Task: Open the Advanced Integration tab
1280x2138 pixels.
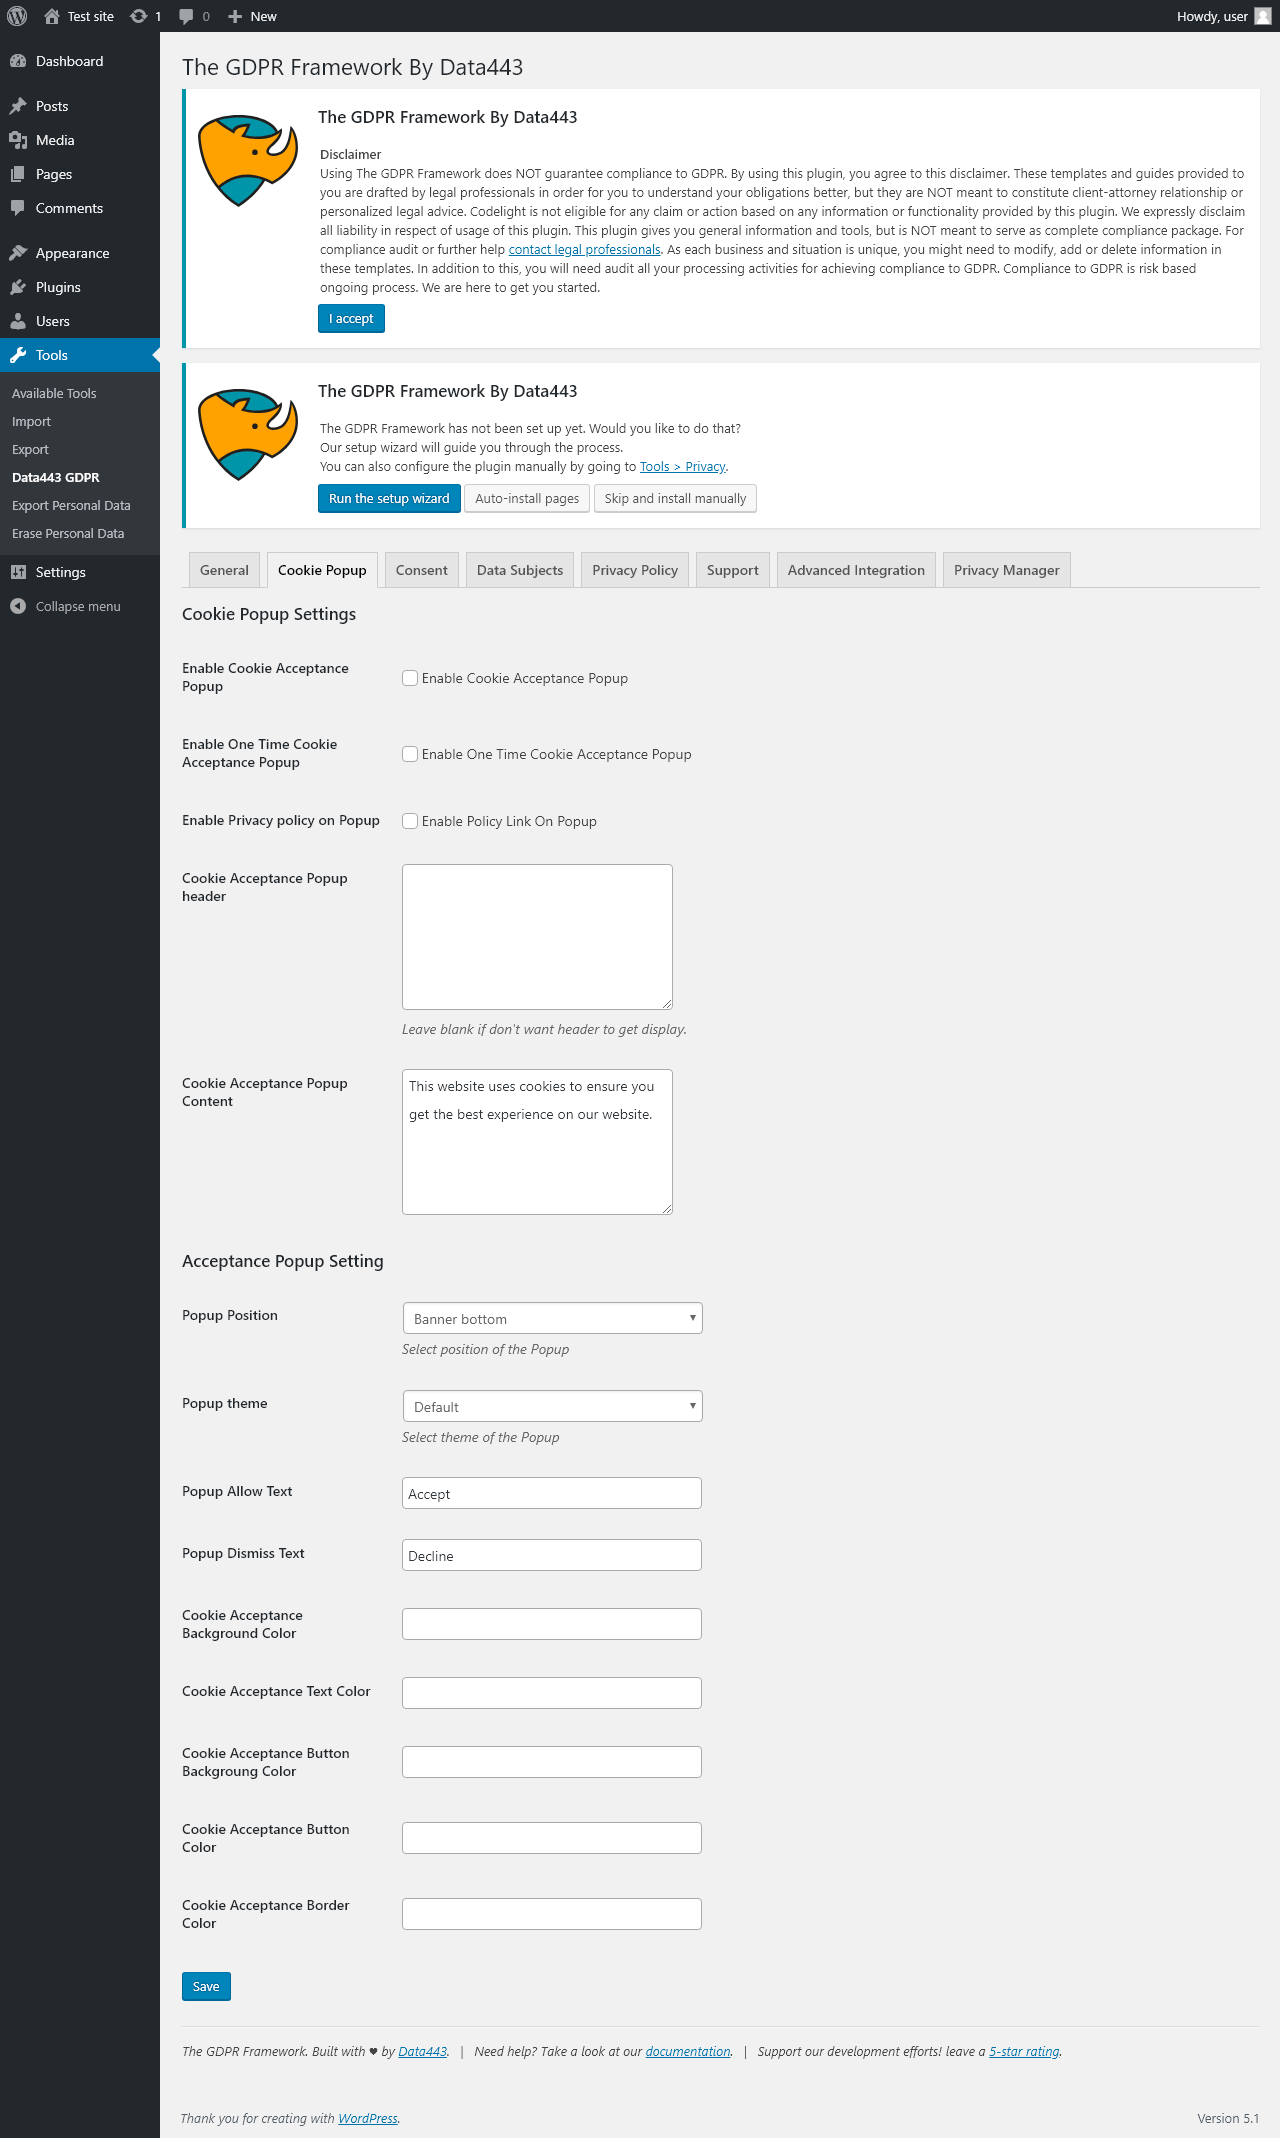Action: coord(856,570)
